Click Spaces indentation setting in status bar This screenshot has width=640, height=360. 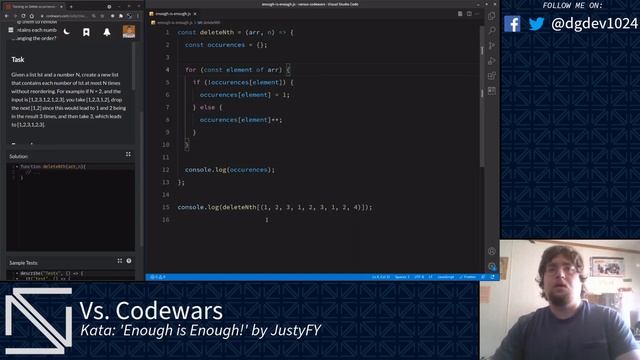click(x=402, y=277)
